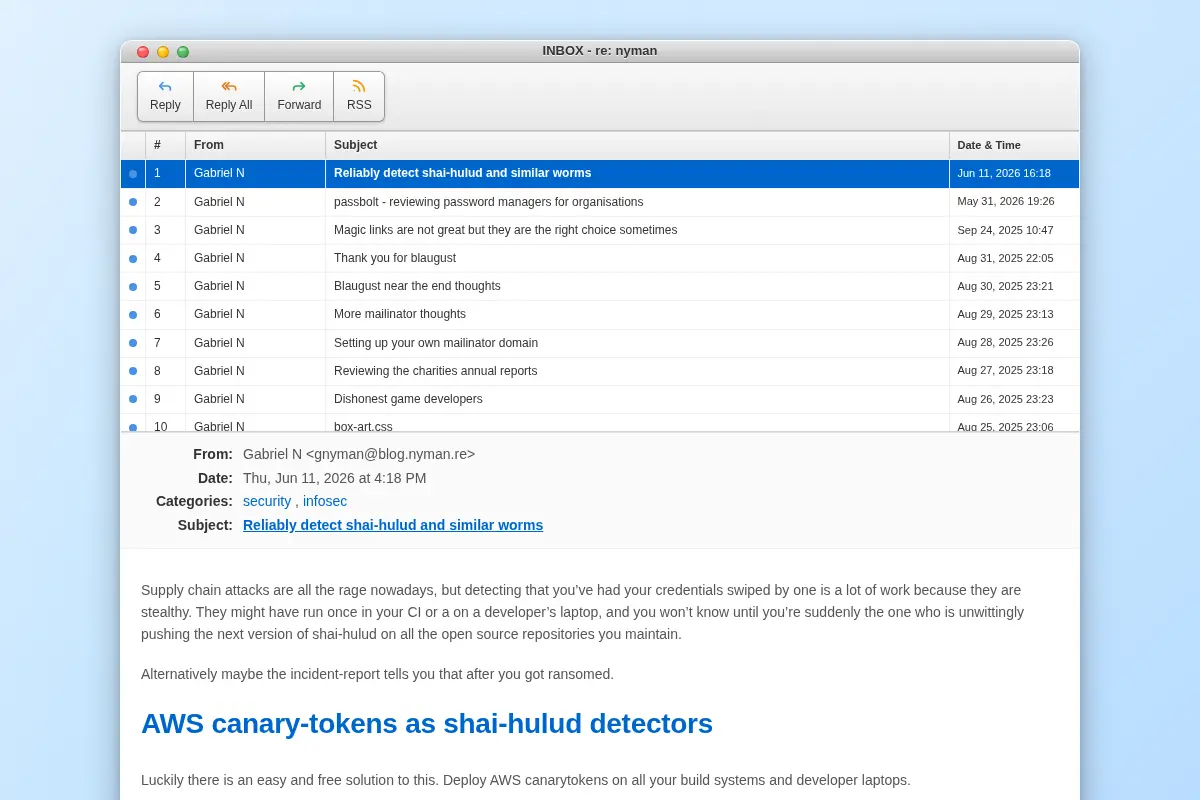1200x800 pixels.
Task: Click unread dot for Thank you for blaugust
Action: coord(133,258)
